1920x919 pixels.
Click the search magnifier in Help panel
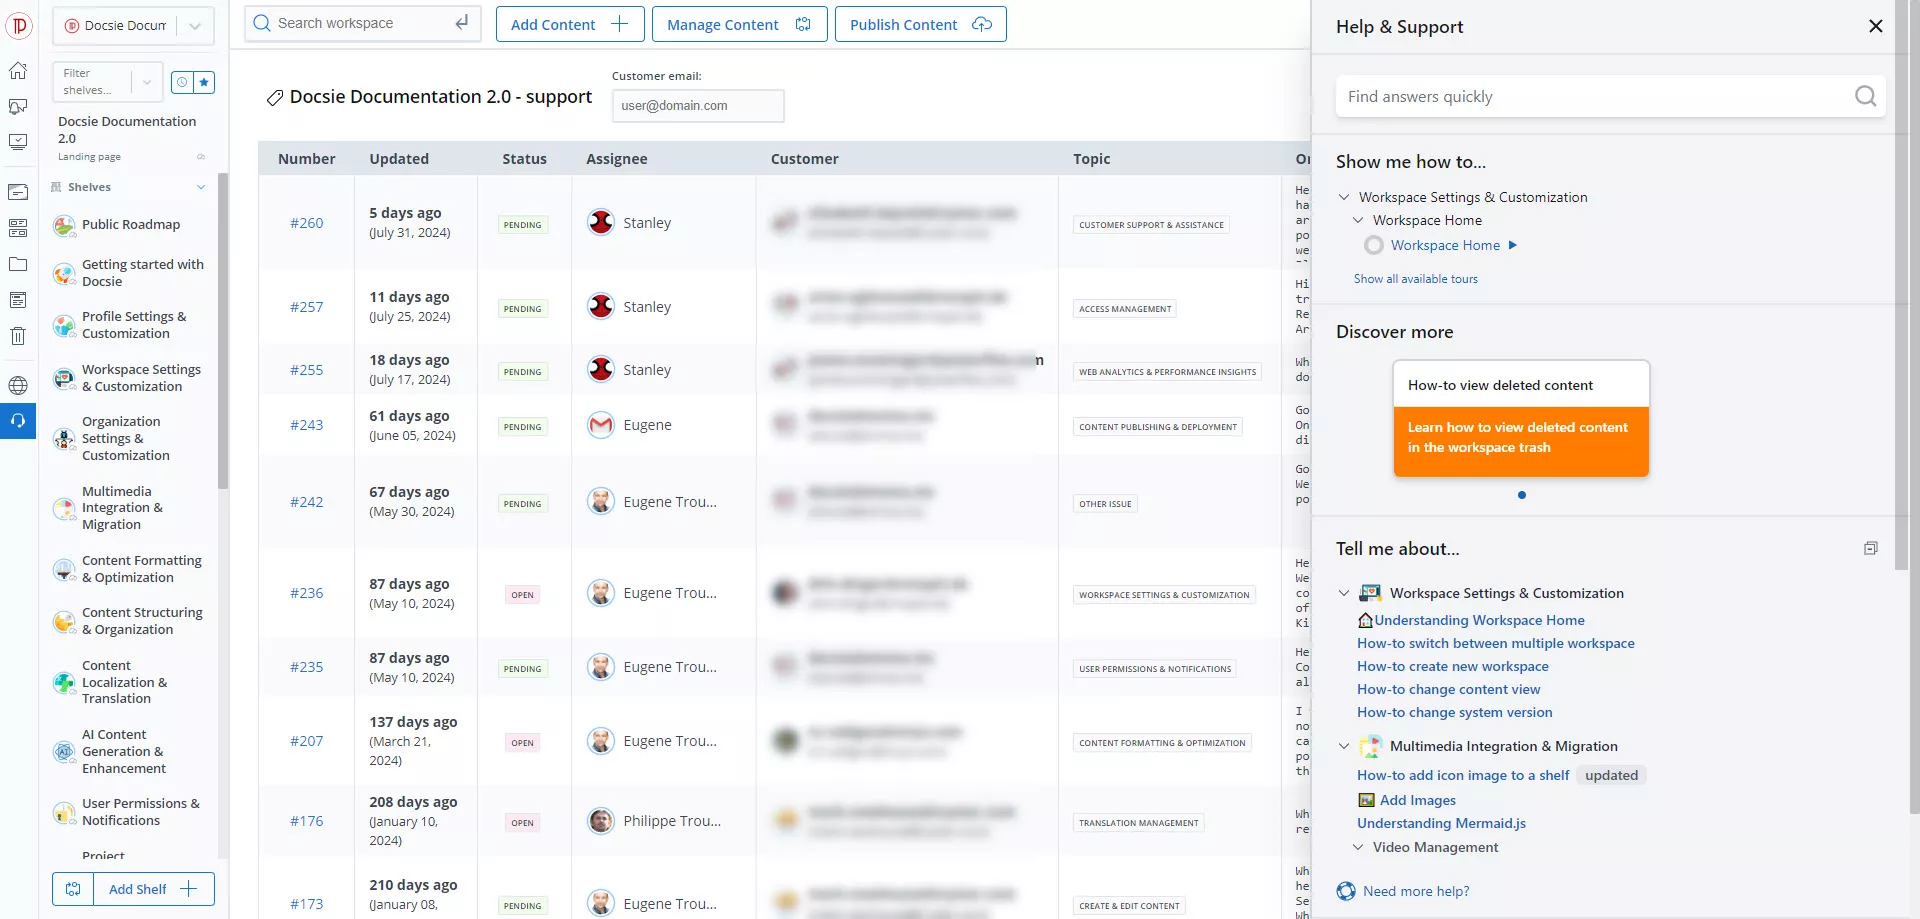tap(1865, 96)
